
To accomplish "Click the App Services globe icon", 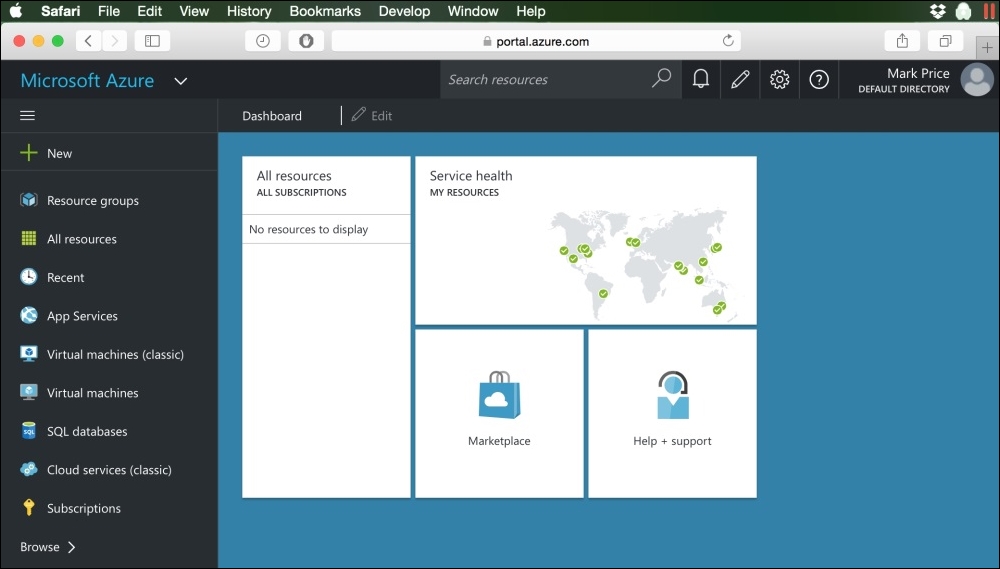I will (x=29, y=315).
